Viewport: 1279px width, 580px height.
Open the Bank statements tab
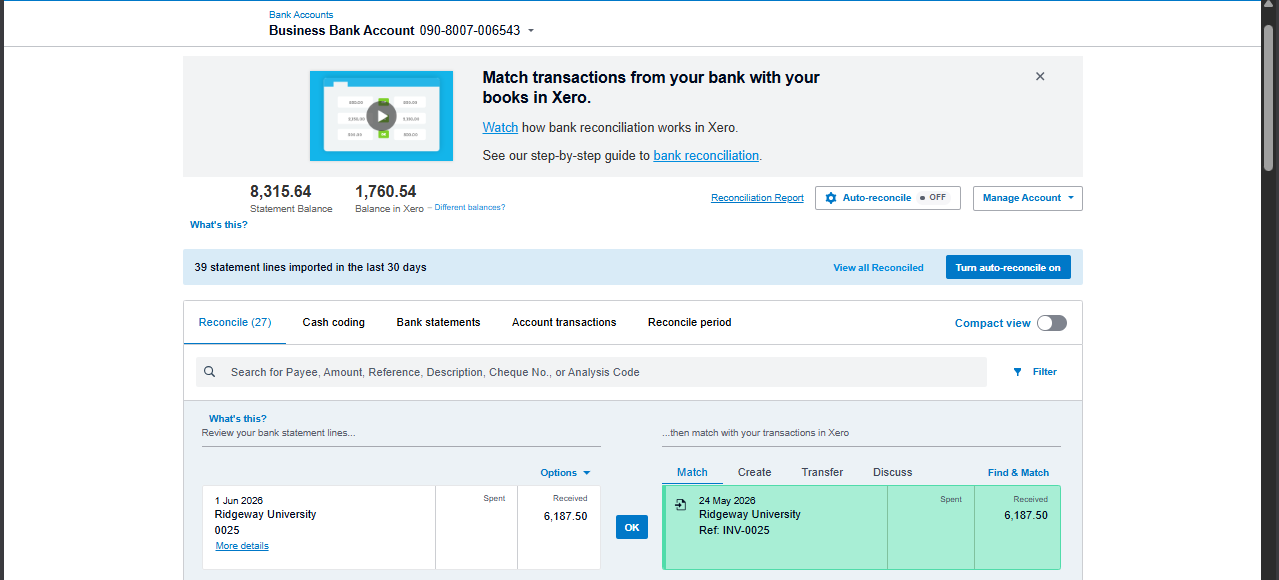point(438,322)
